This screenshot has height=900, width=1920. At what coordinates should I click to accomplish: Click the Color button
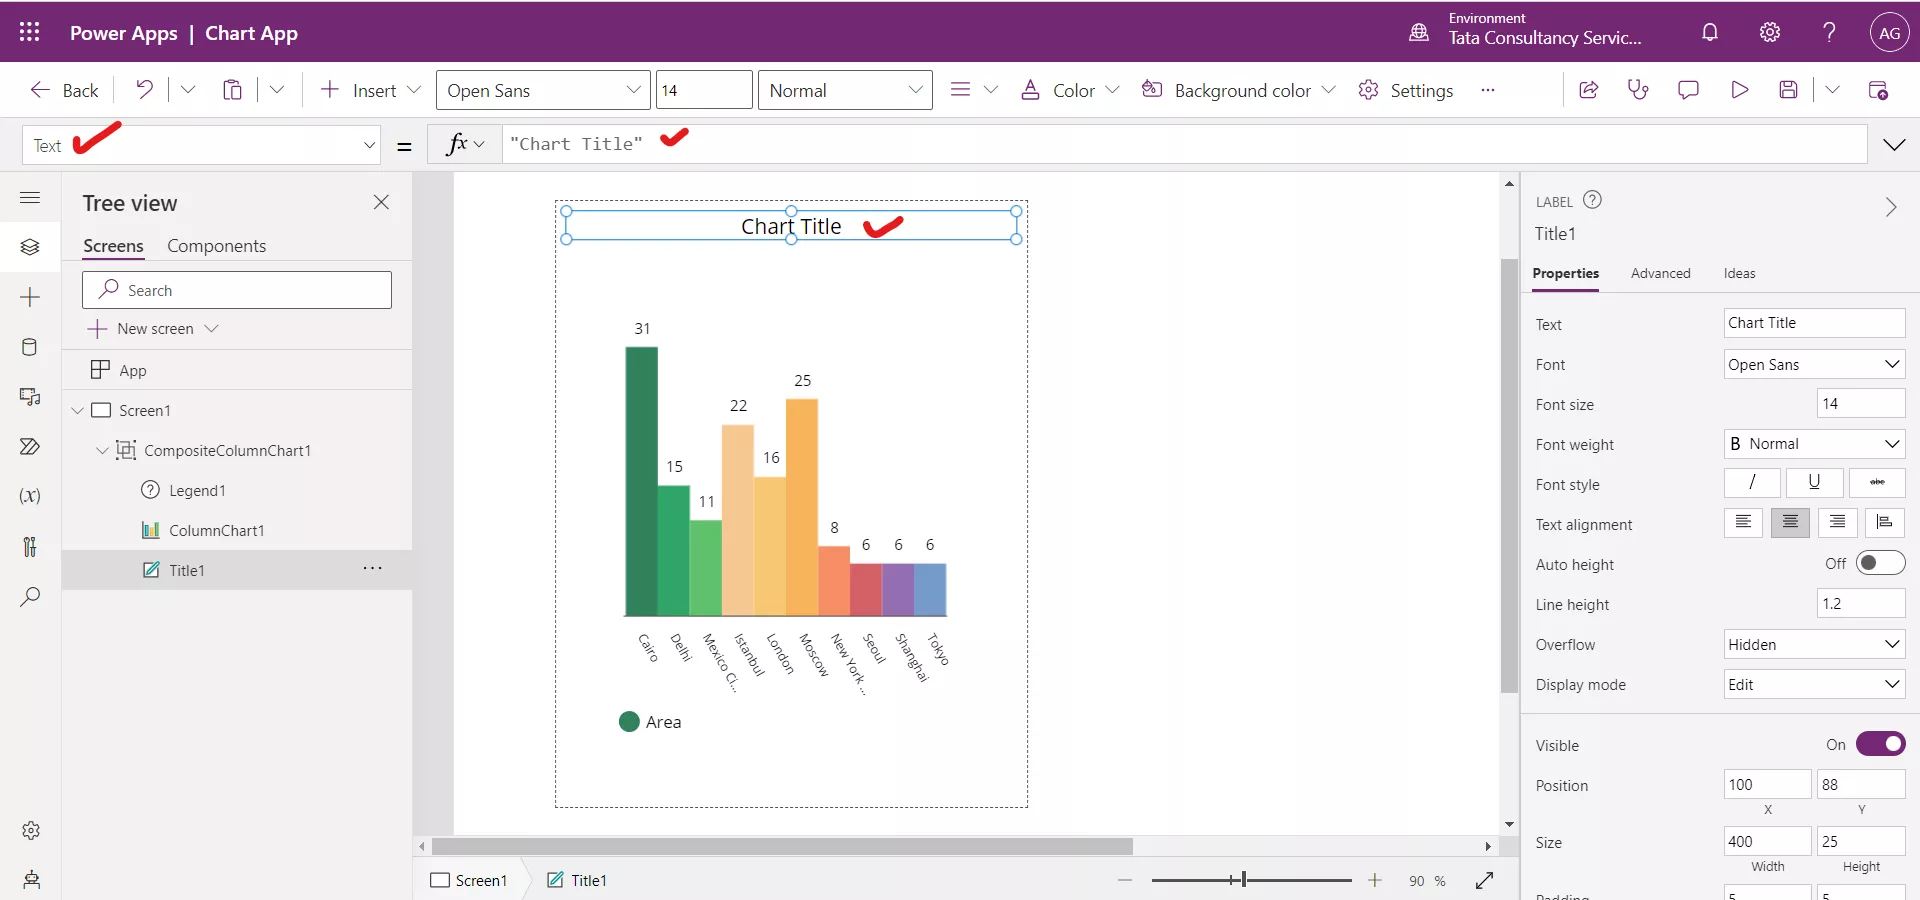pos(1069,90)
